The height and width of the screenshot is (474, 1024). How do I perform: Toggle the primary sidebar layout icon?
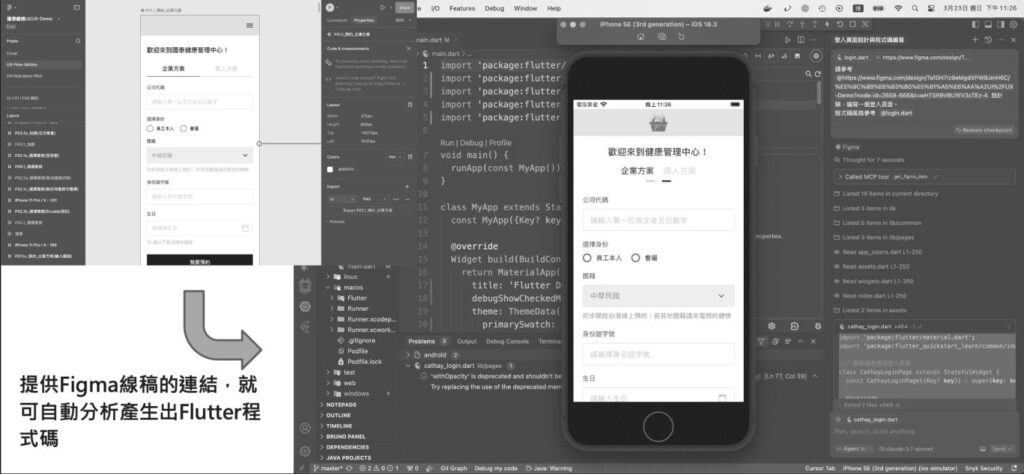975,24
